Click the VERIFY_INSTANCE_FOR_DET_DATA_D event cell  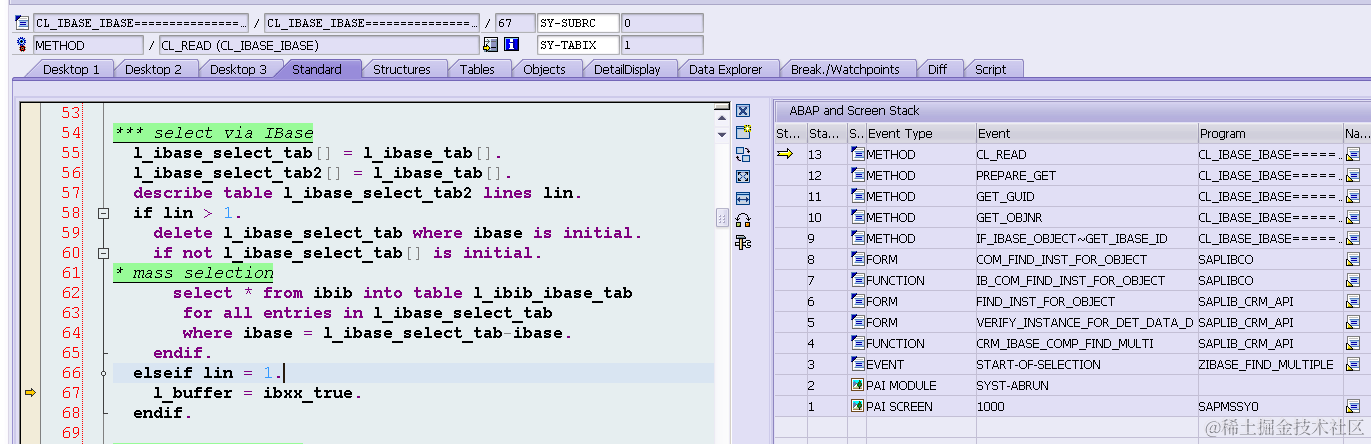[1087, 322]
